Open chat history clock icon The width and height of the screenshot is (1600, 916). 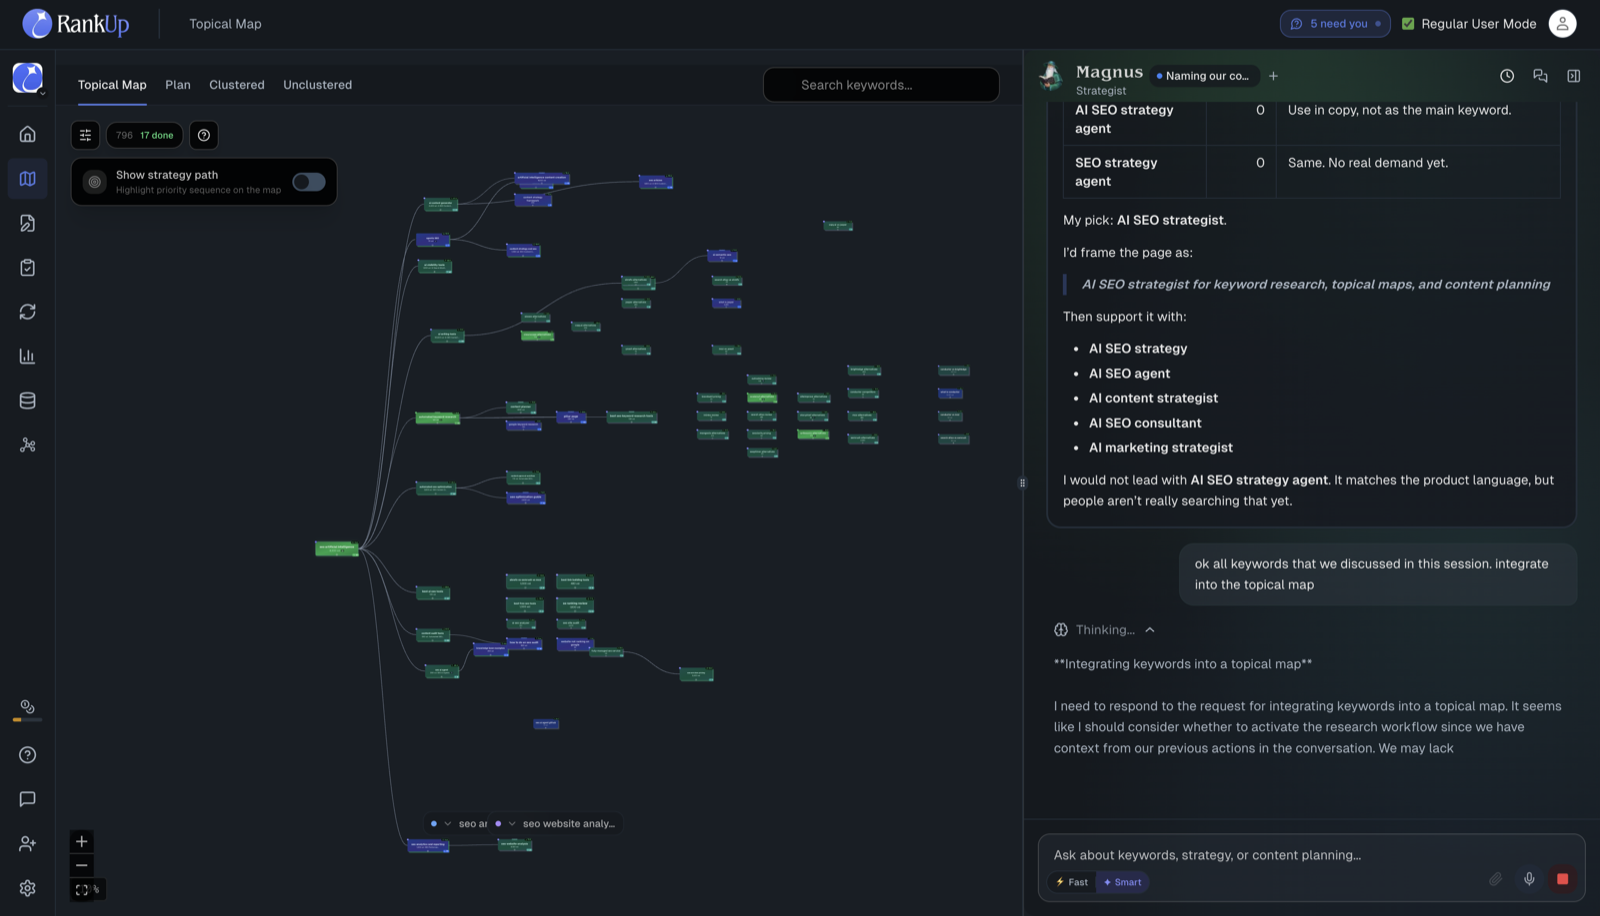click(x=1507, y=76)
